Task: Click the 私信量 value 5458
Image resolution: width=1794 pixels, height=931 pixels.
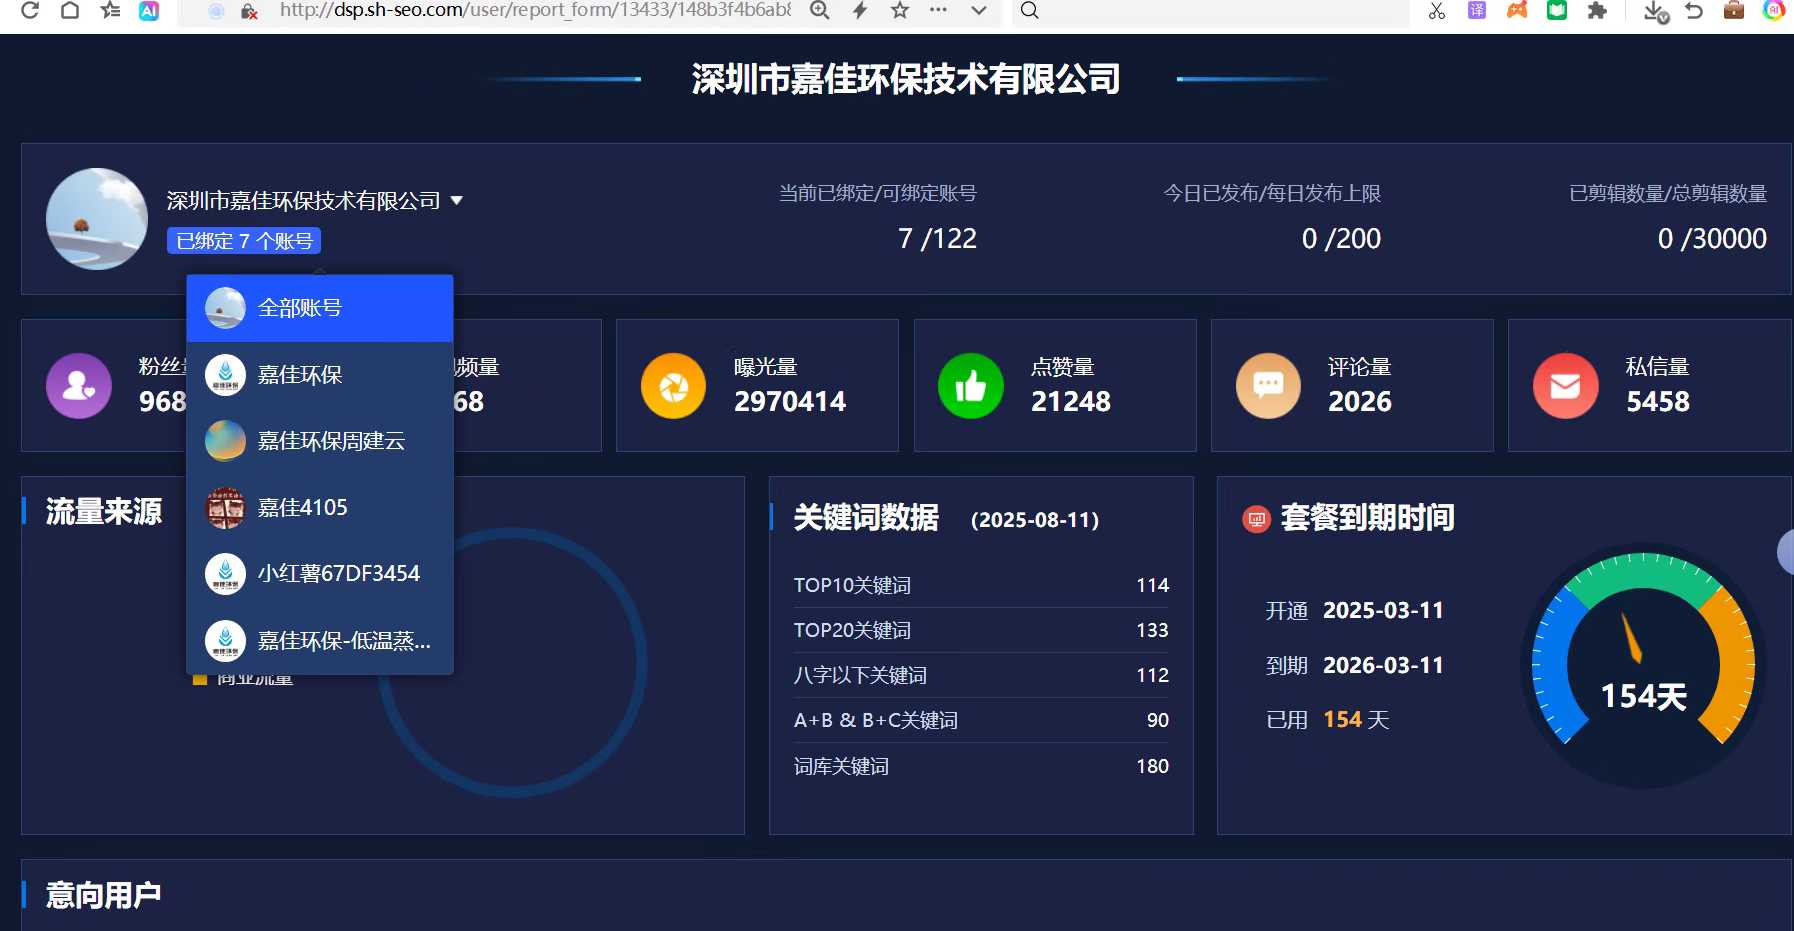Action: [1658, 402]
